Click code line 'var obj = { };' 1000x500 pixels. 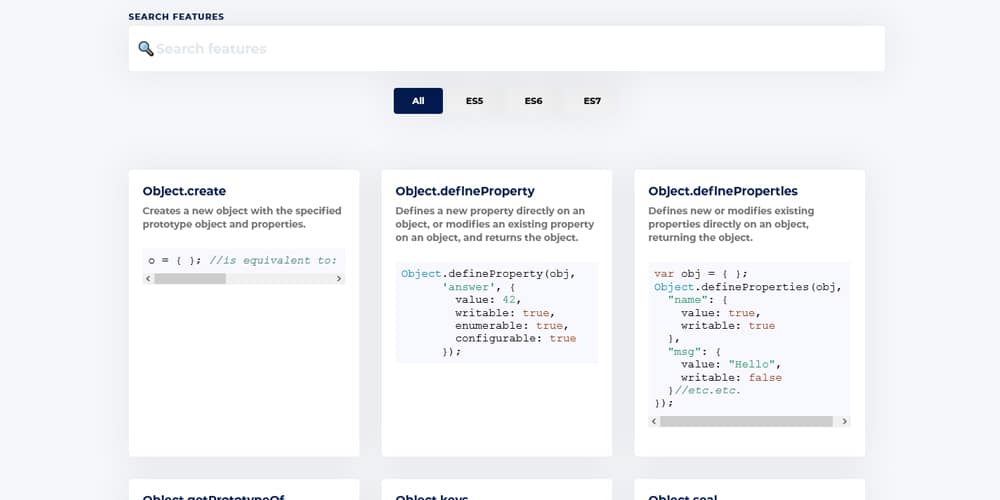tap(701, 274)
